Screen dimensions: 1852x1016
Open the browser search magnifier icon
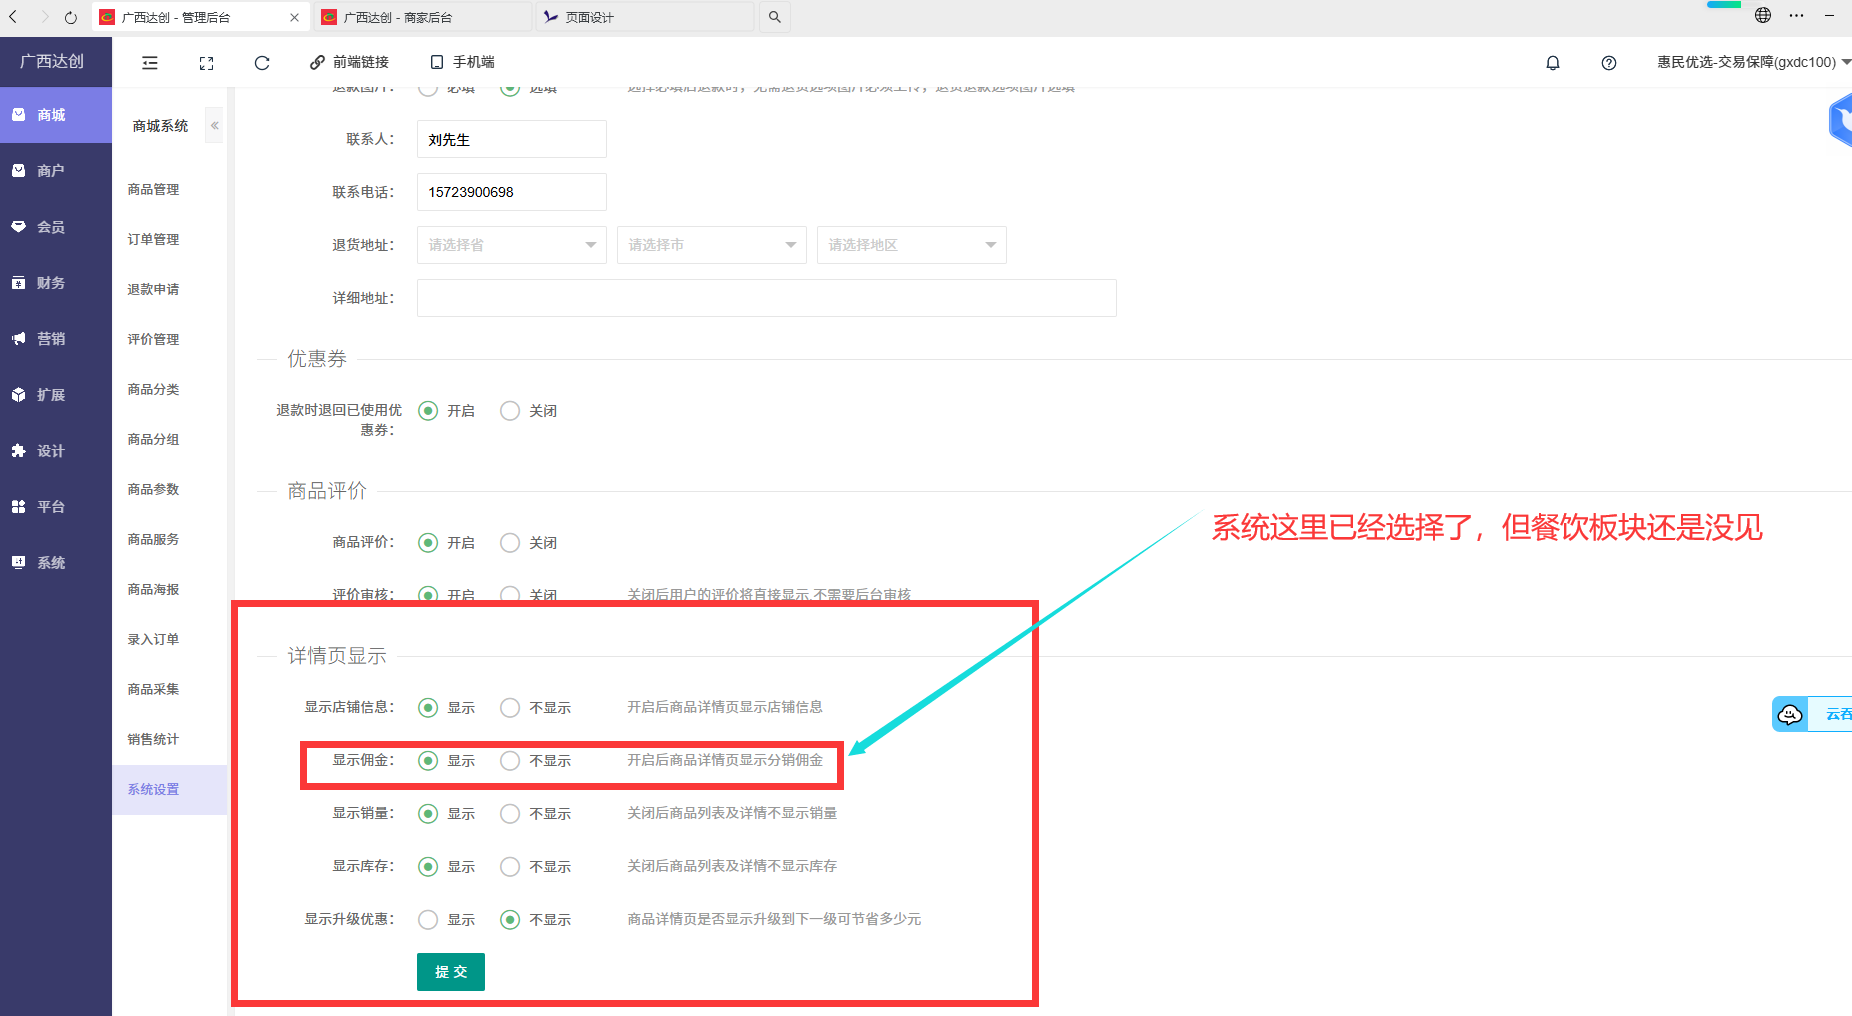click(x=774, y=17)
